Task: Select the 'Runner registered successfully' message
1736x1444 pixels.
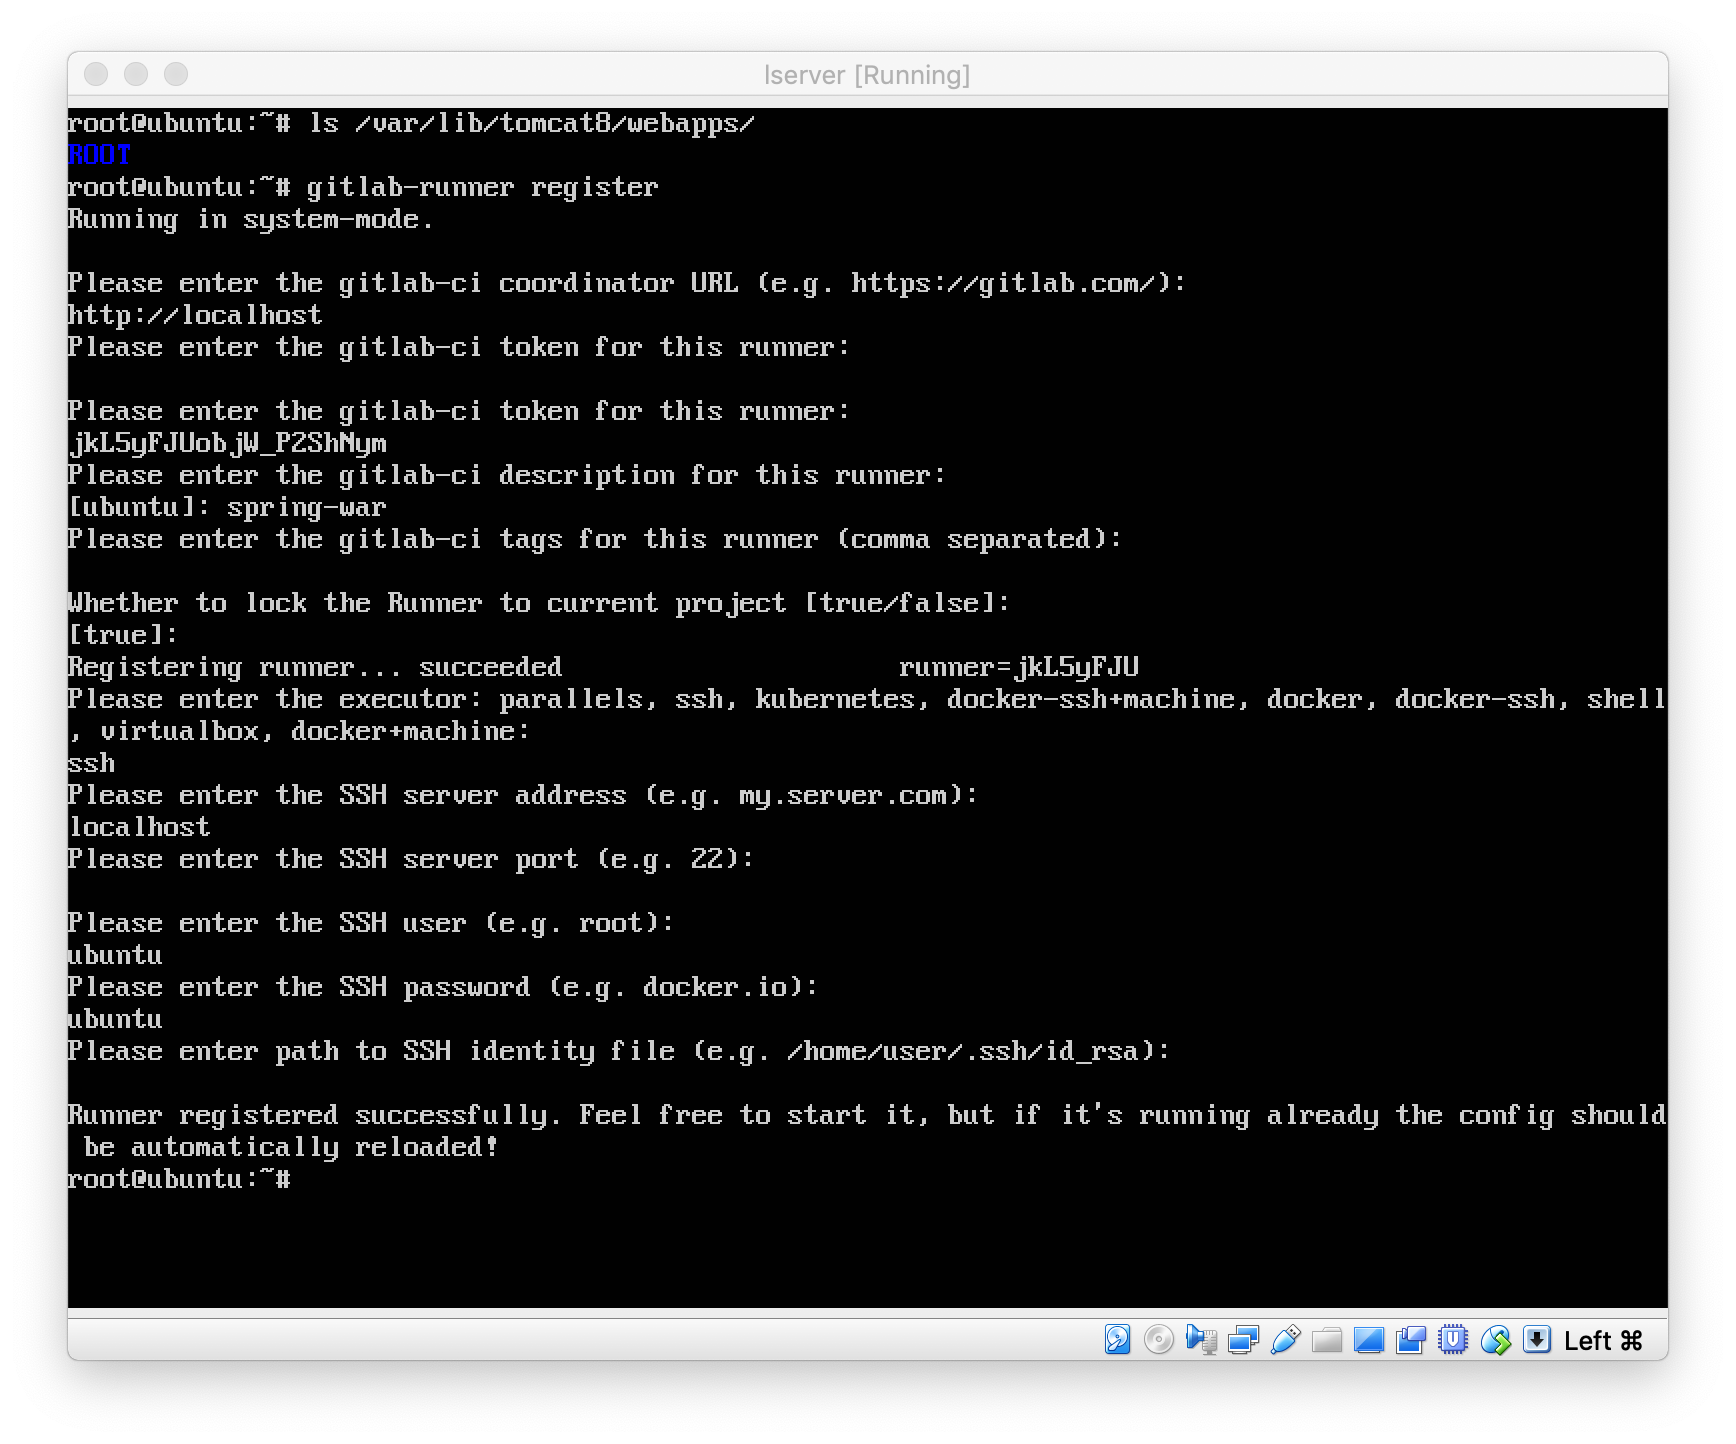Action: [x=867, y=1115]
